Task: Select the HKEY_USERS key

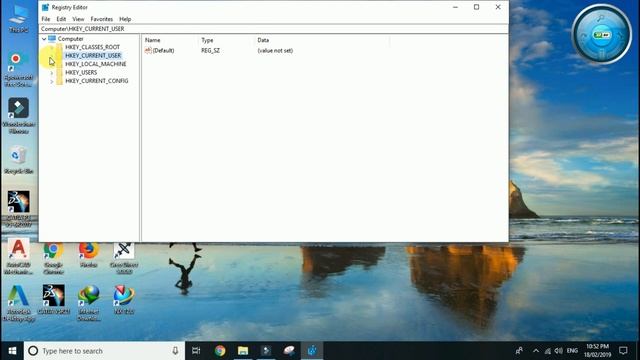Action: 81,73
